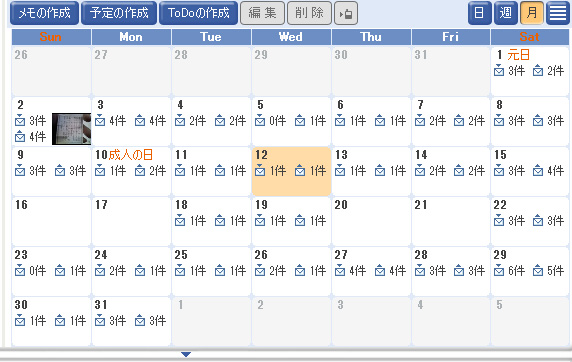Expand panel with bottom blue triangle
Viewport: 572px width, 362px height.
pyautogui.click(x=186, y=354)
